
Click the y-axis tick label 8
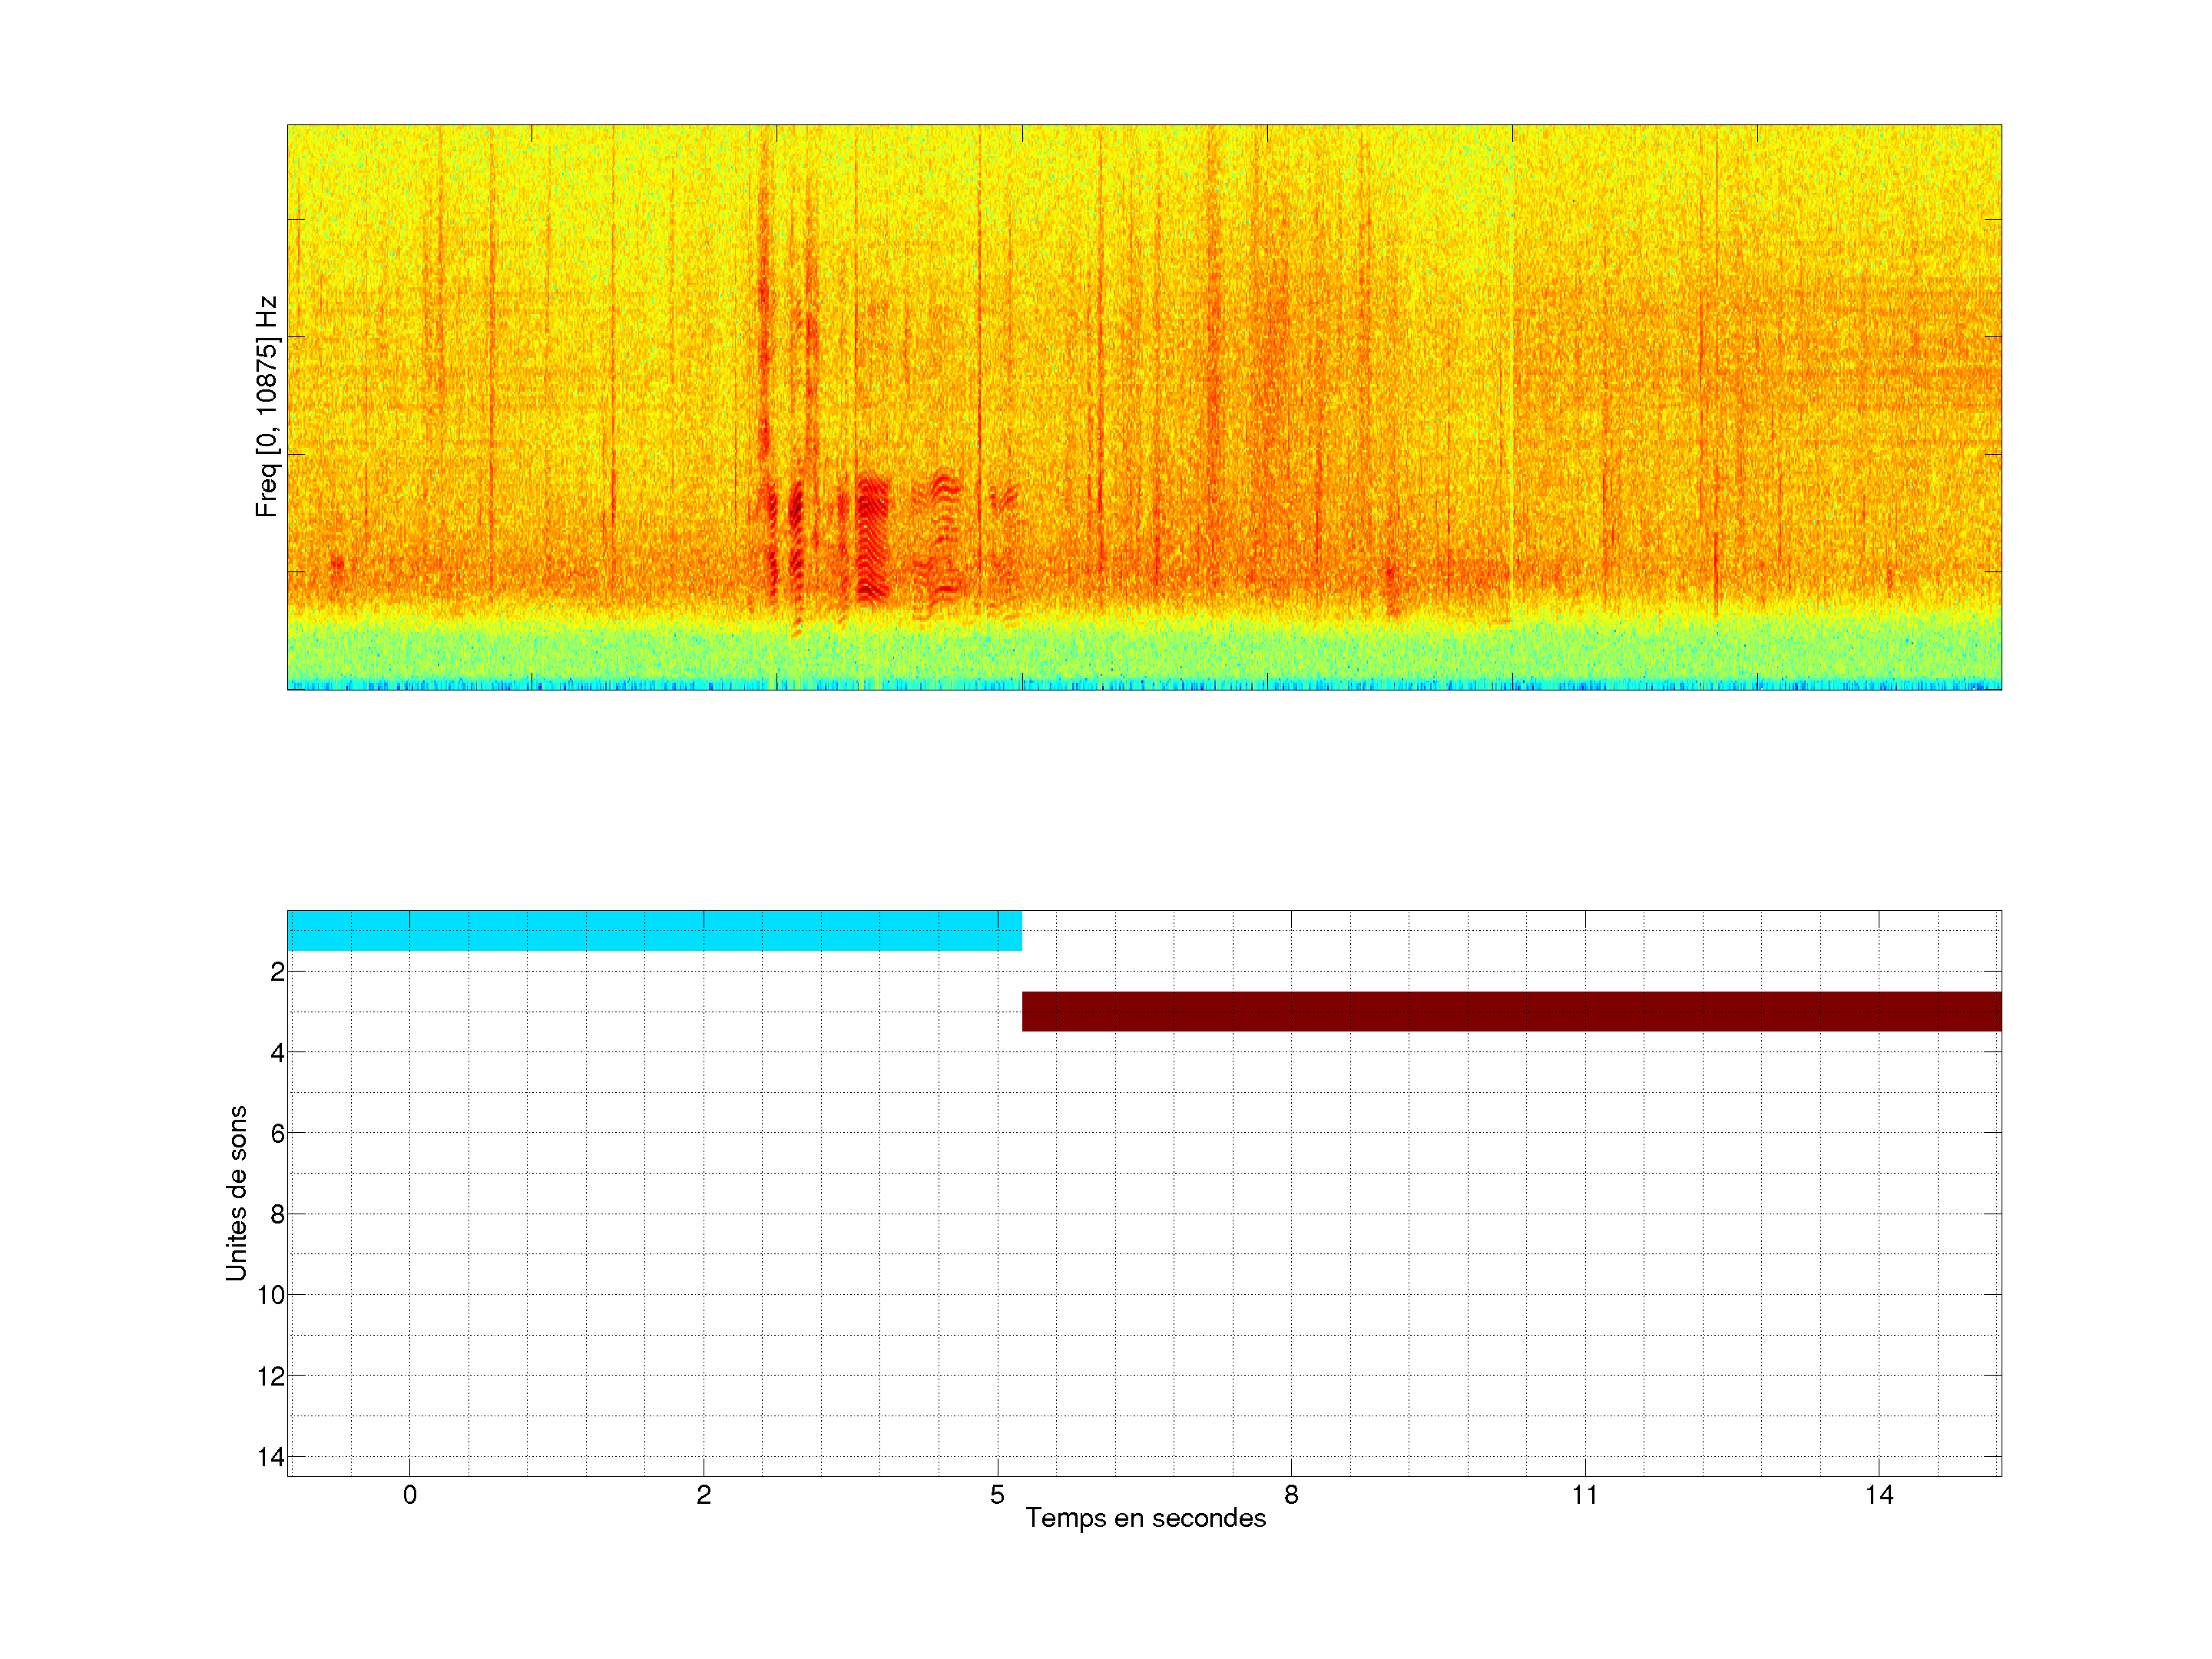pyautogui.click(x=277, y=1214)
